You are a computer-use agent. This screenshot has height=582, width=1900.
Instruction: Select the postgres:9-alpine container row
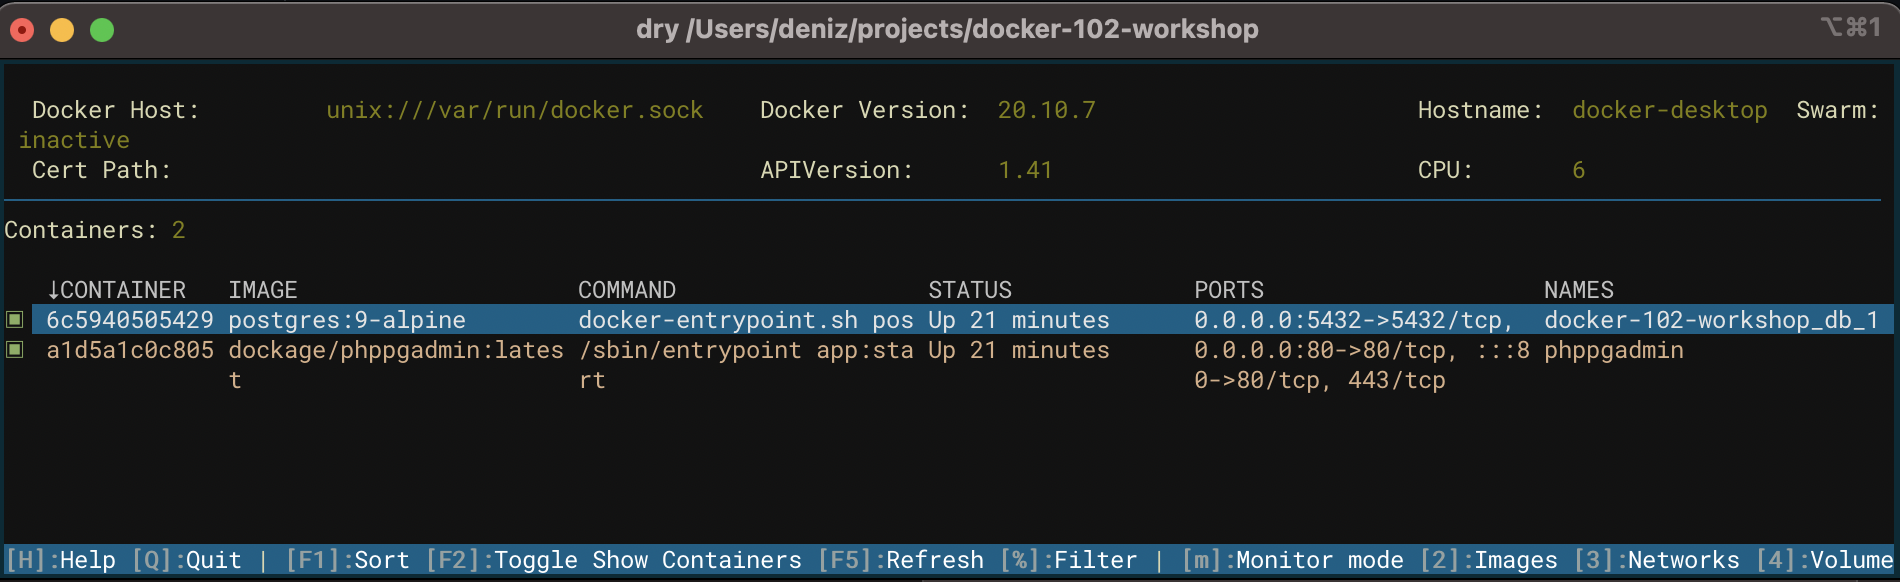click(346, 320)
